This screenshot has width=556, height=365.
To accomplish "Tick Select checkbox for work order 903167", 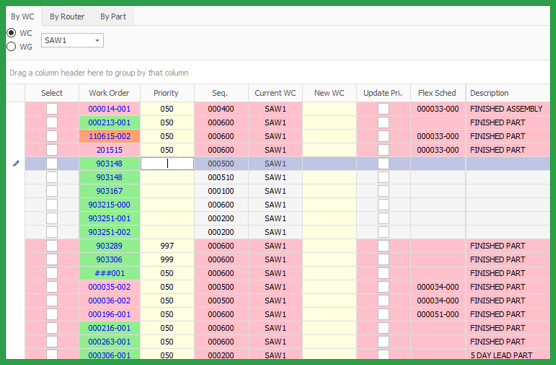I will pyautogui.click(x=52, y=191).
